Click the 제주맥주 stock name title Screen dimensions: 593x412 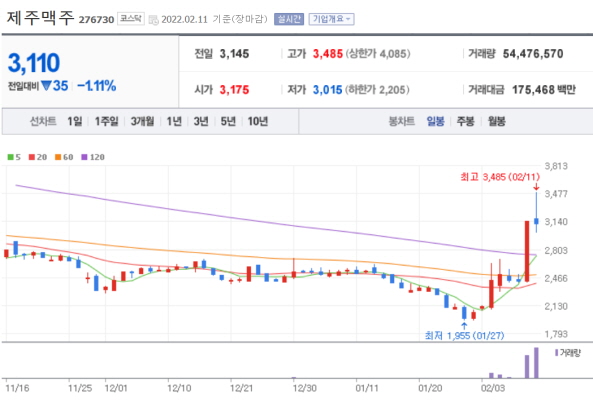coord(40,18)
